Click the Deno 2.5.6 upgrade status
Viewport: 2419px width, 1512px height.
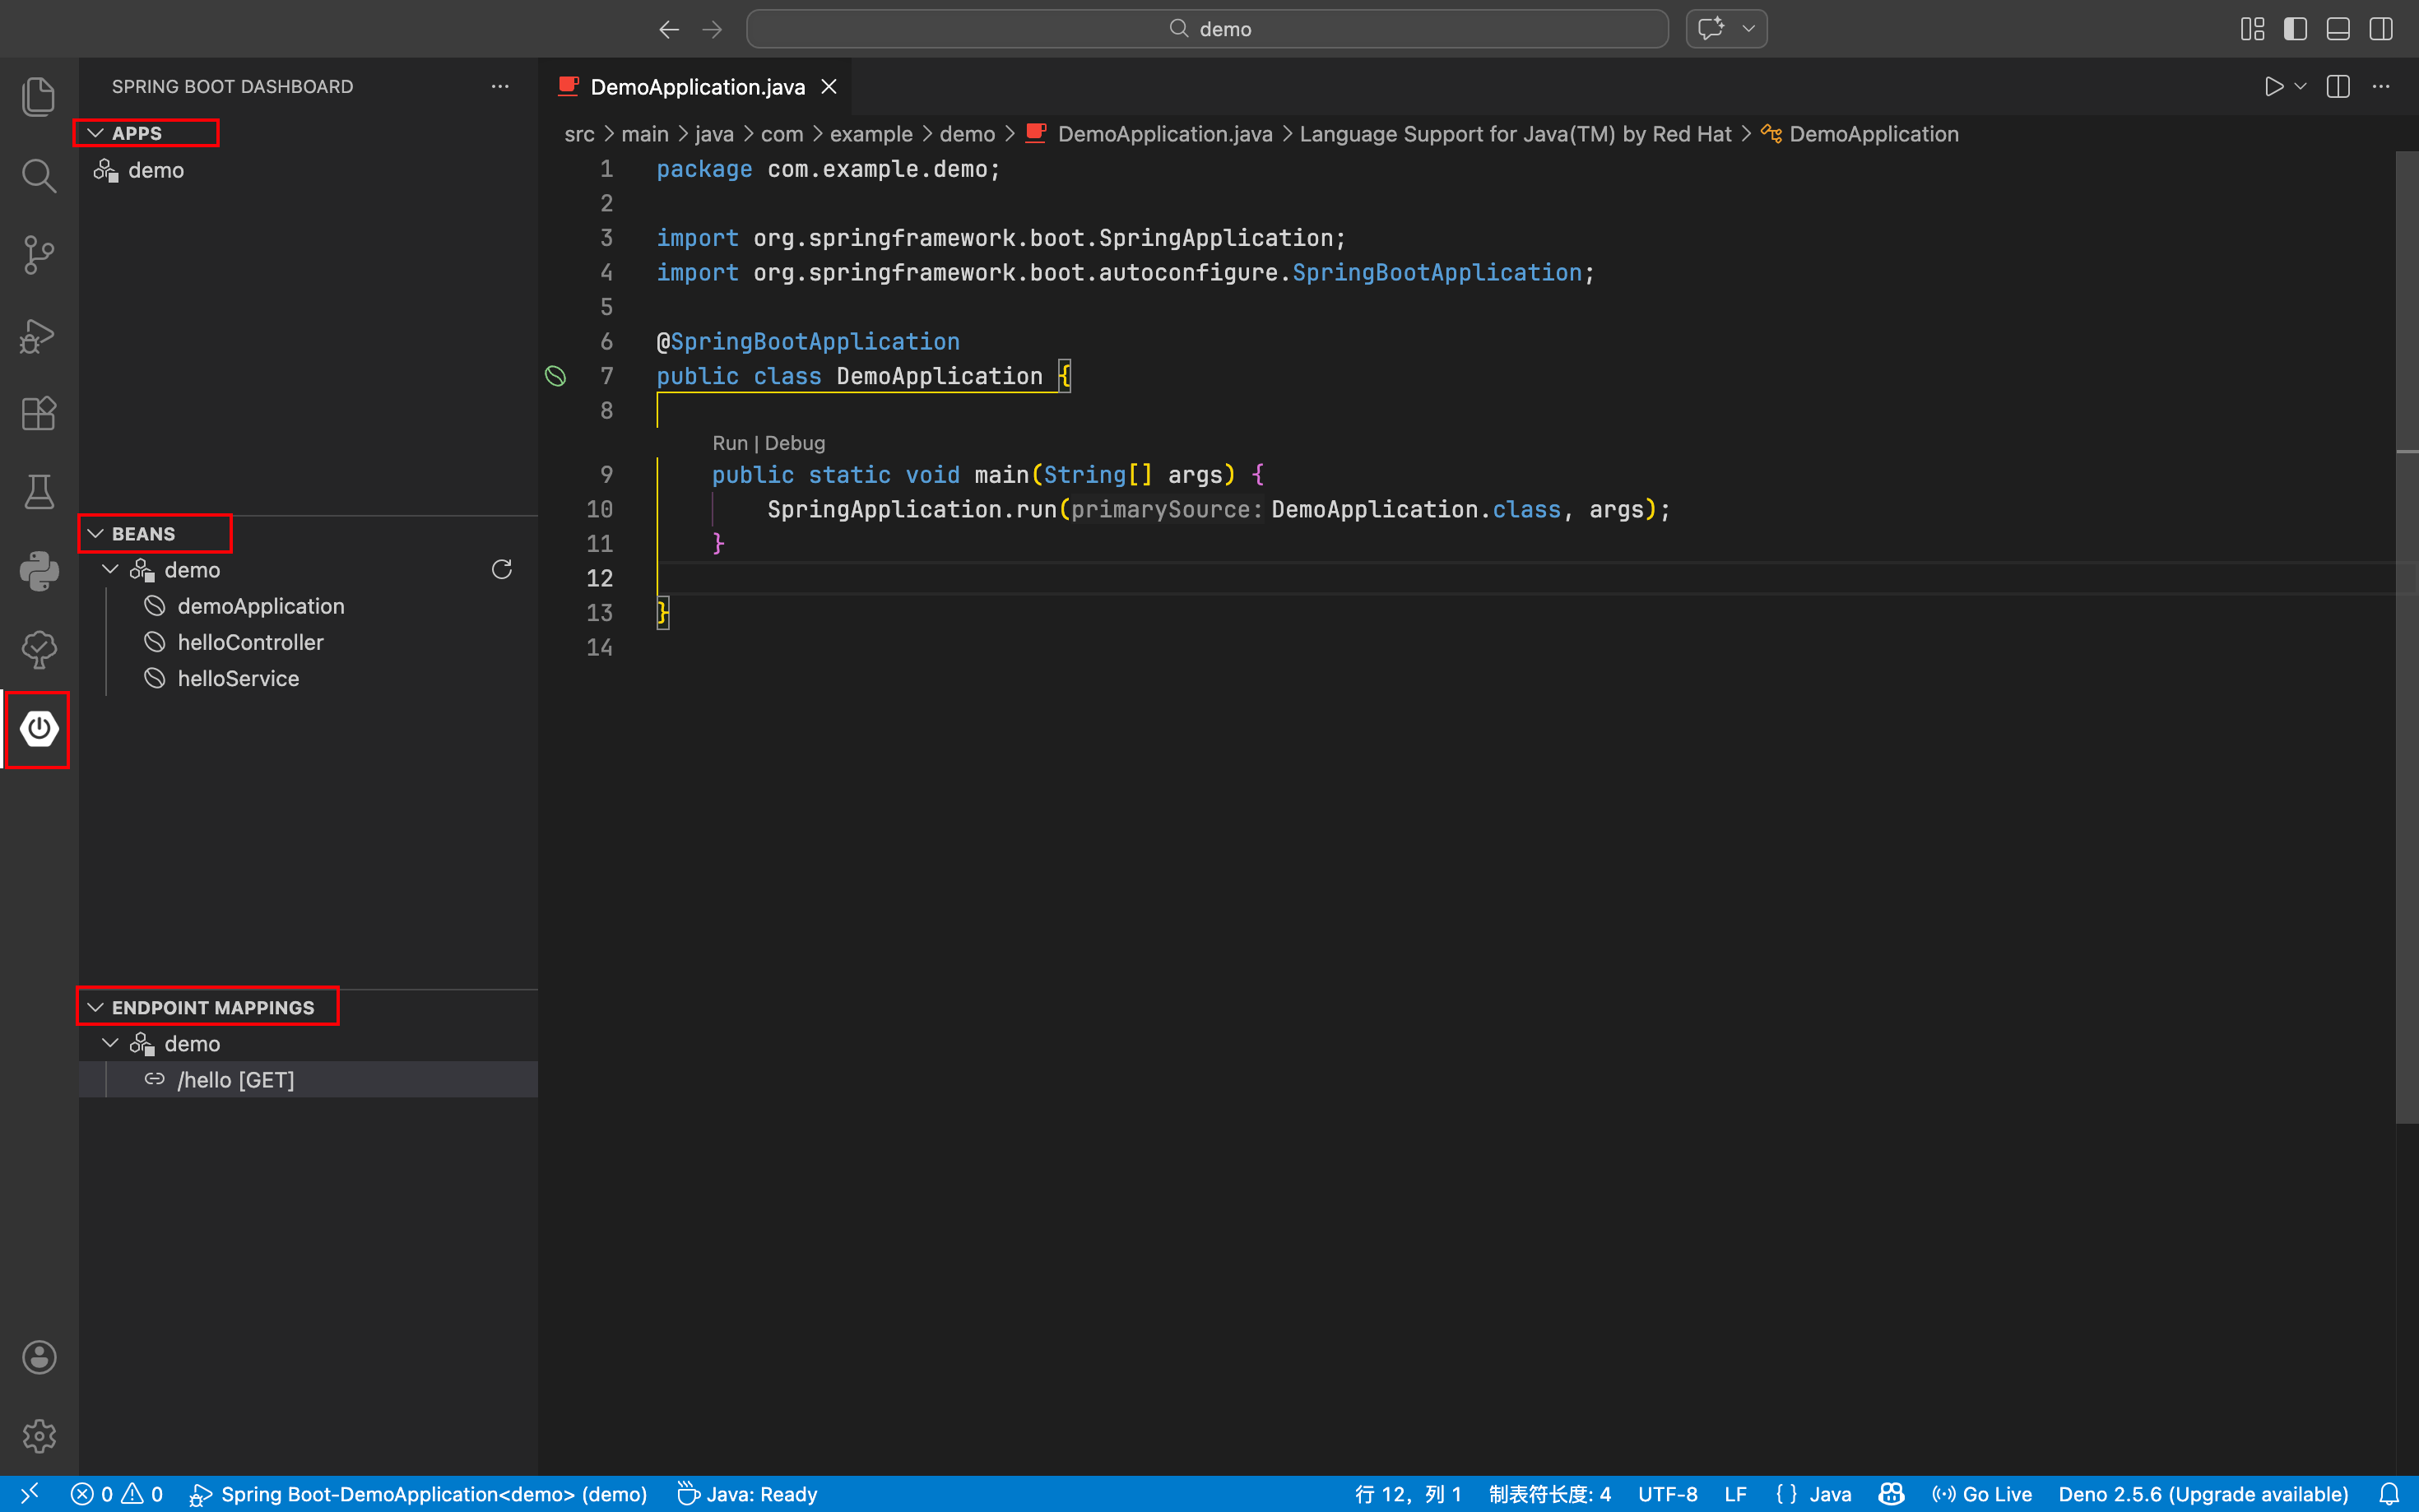click(x=2203, y=1494)
